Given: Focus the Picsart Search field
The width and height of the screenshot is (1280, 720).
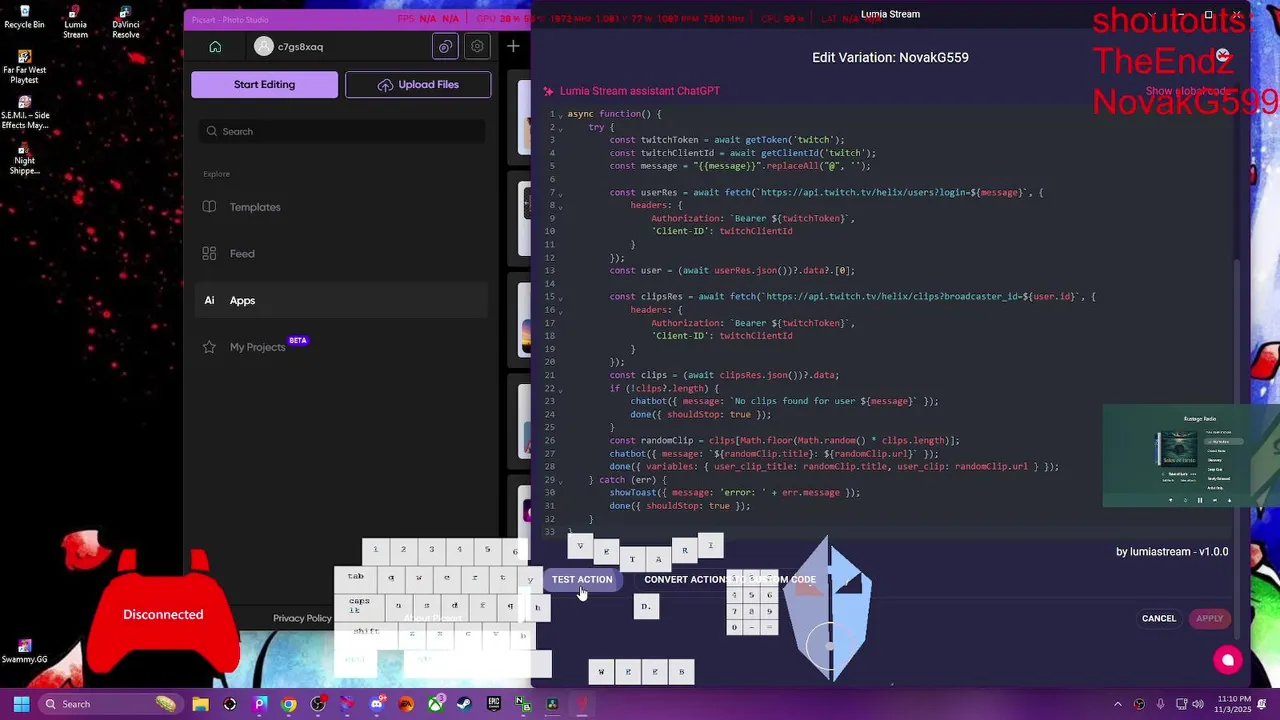Looking at the screenshot, I should (341, 131).
